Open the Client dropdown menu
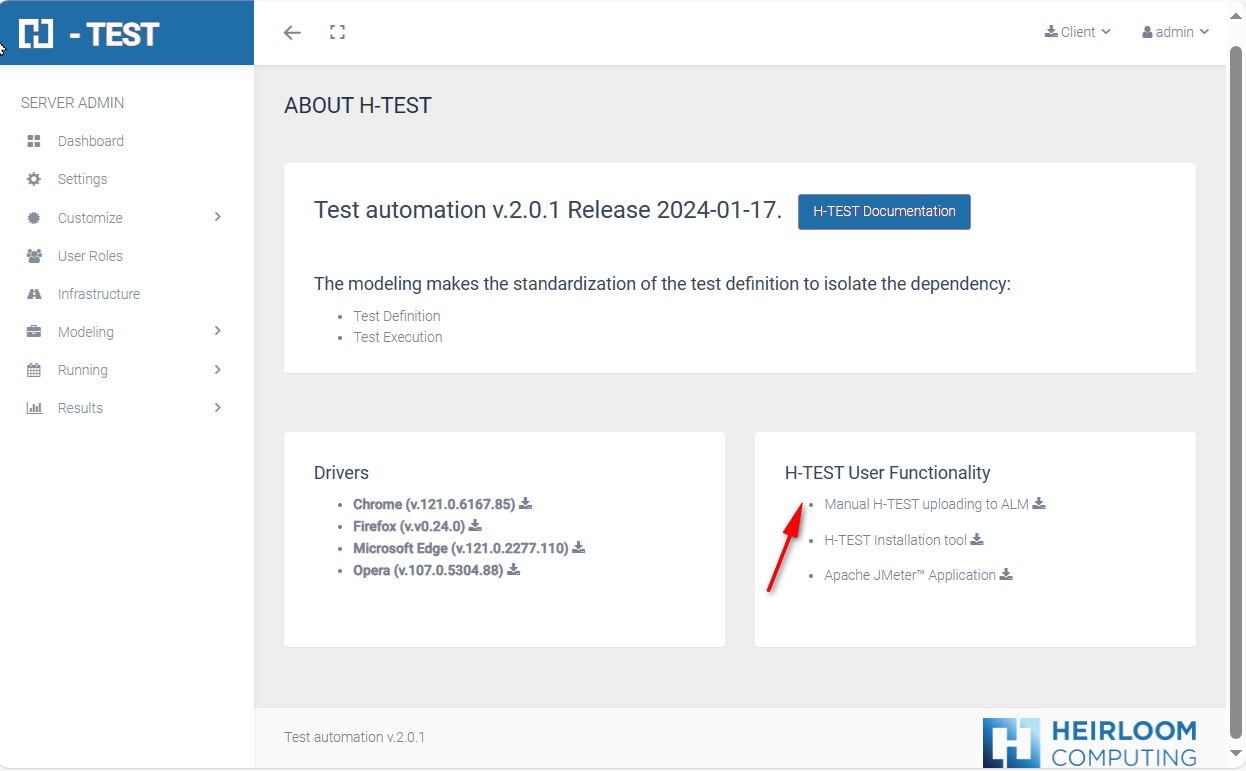This screenshot has width=1246, height=771. pos(1077,32)
